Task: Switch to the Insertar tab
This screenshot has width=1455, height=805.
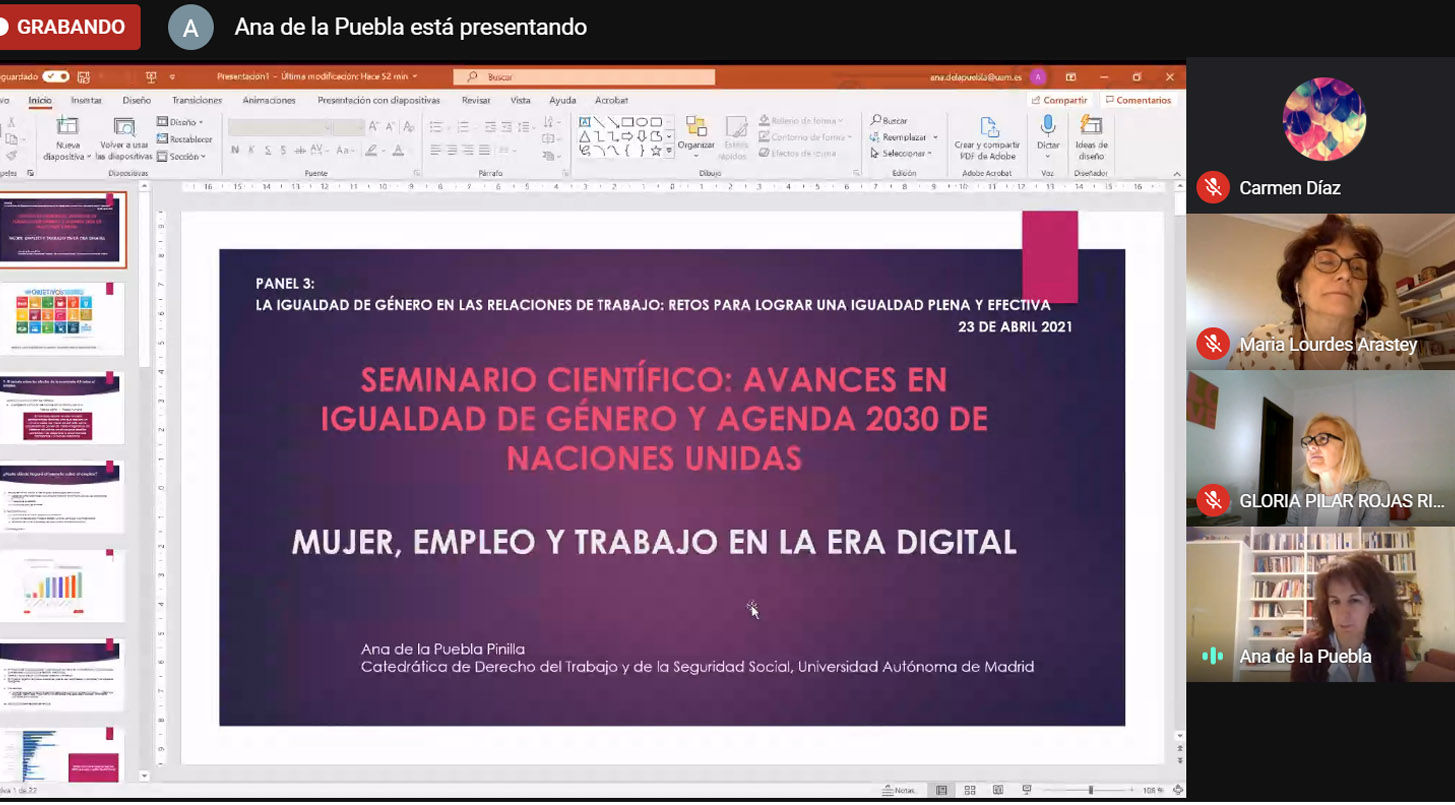Action: [86, 101]
